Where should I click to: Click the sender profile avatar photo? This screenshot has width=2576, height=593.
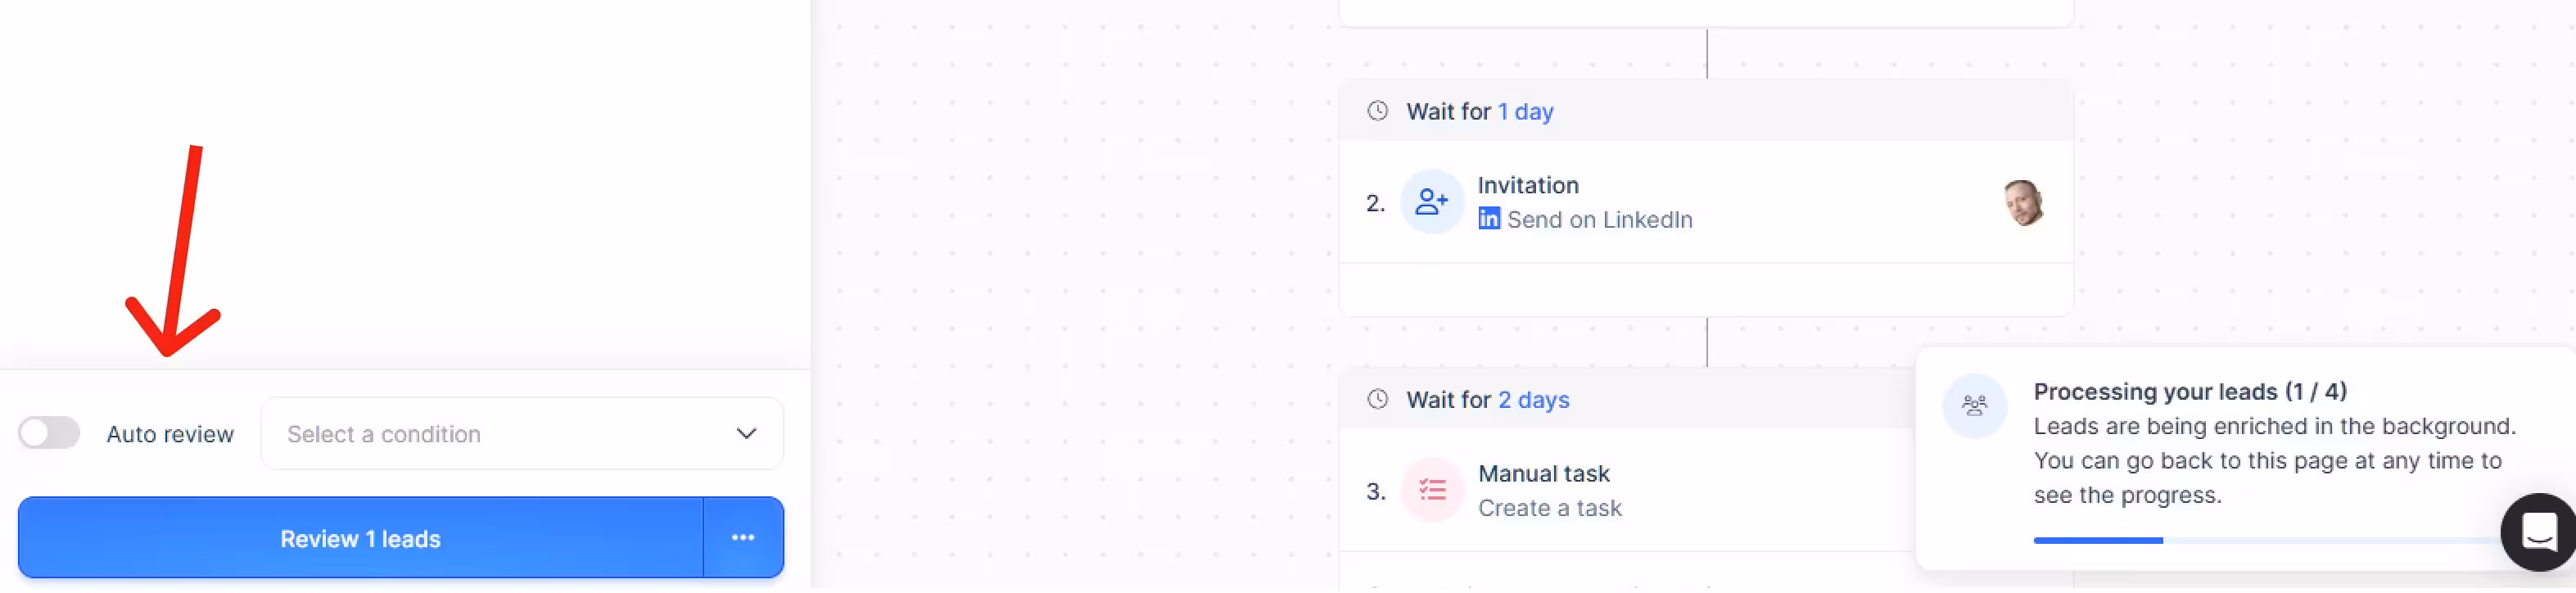(x=2023, y=203)
